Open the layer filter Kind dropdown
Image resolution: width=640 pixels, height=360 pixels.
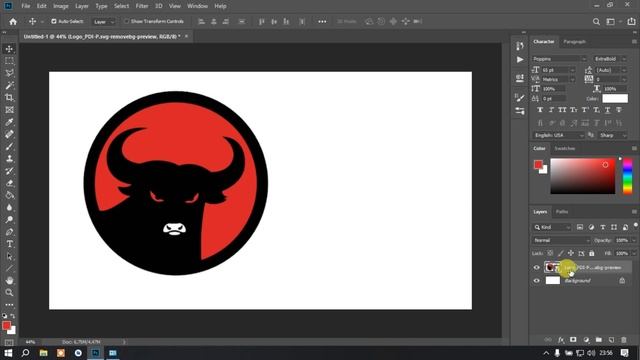[552, 227]
